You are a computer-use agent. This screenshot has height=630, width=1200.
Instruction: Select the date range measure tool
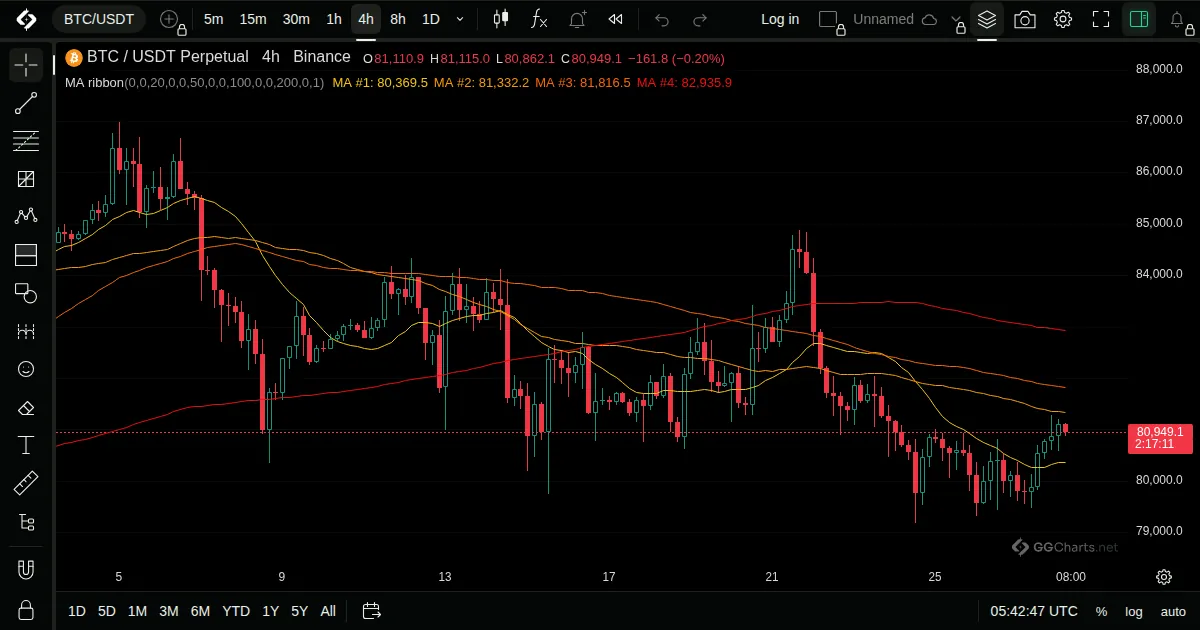(x=26, y=331)
